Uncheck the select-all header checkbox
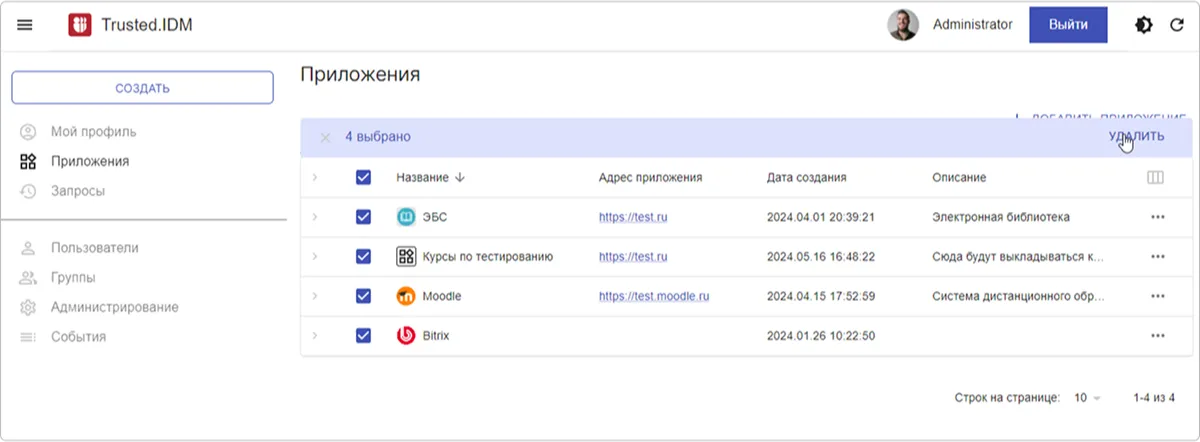1200x442 pixels. 364,178
